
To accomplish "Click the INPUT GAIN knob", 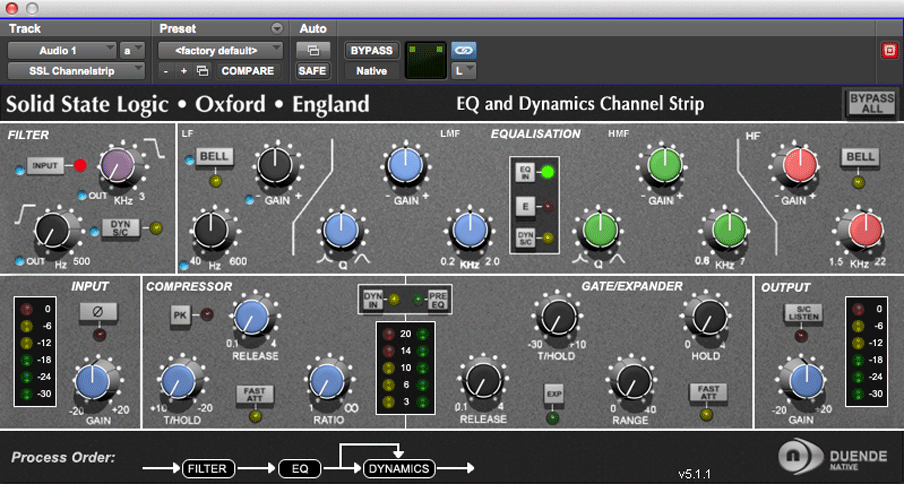I will click(92, 381).
